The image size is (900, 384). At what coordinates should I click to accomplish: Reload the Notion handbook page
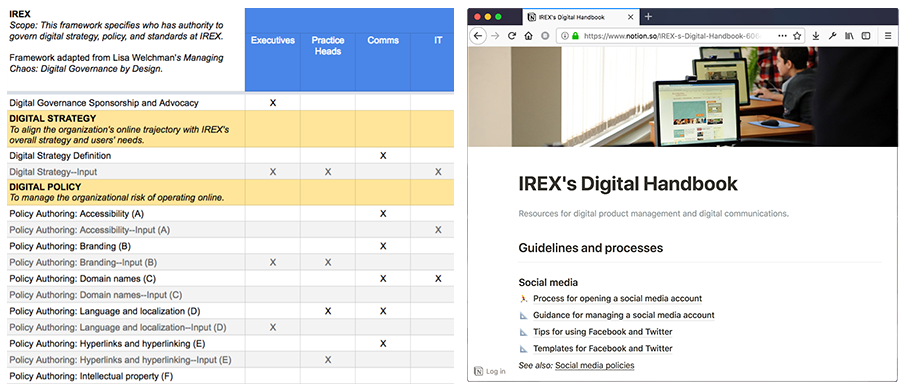511,36
